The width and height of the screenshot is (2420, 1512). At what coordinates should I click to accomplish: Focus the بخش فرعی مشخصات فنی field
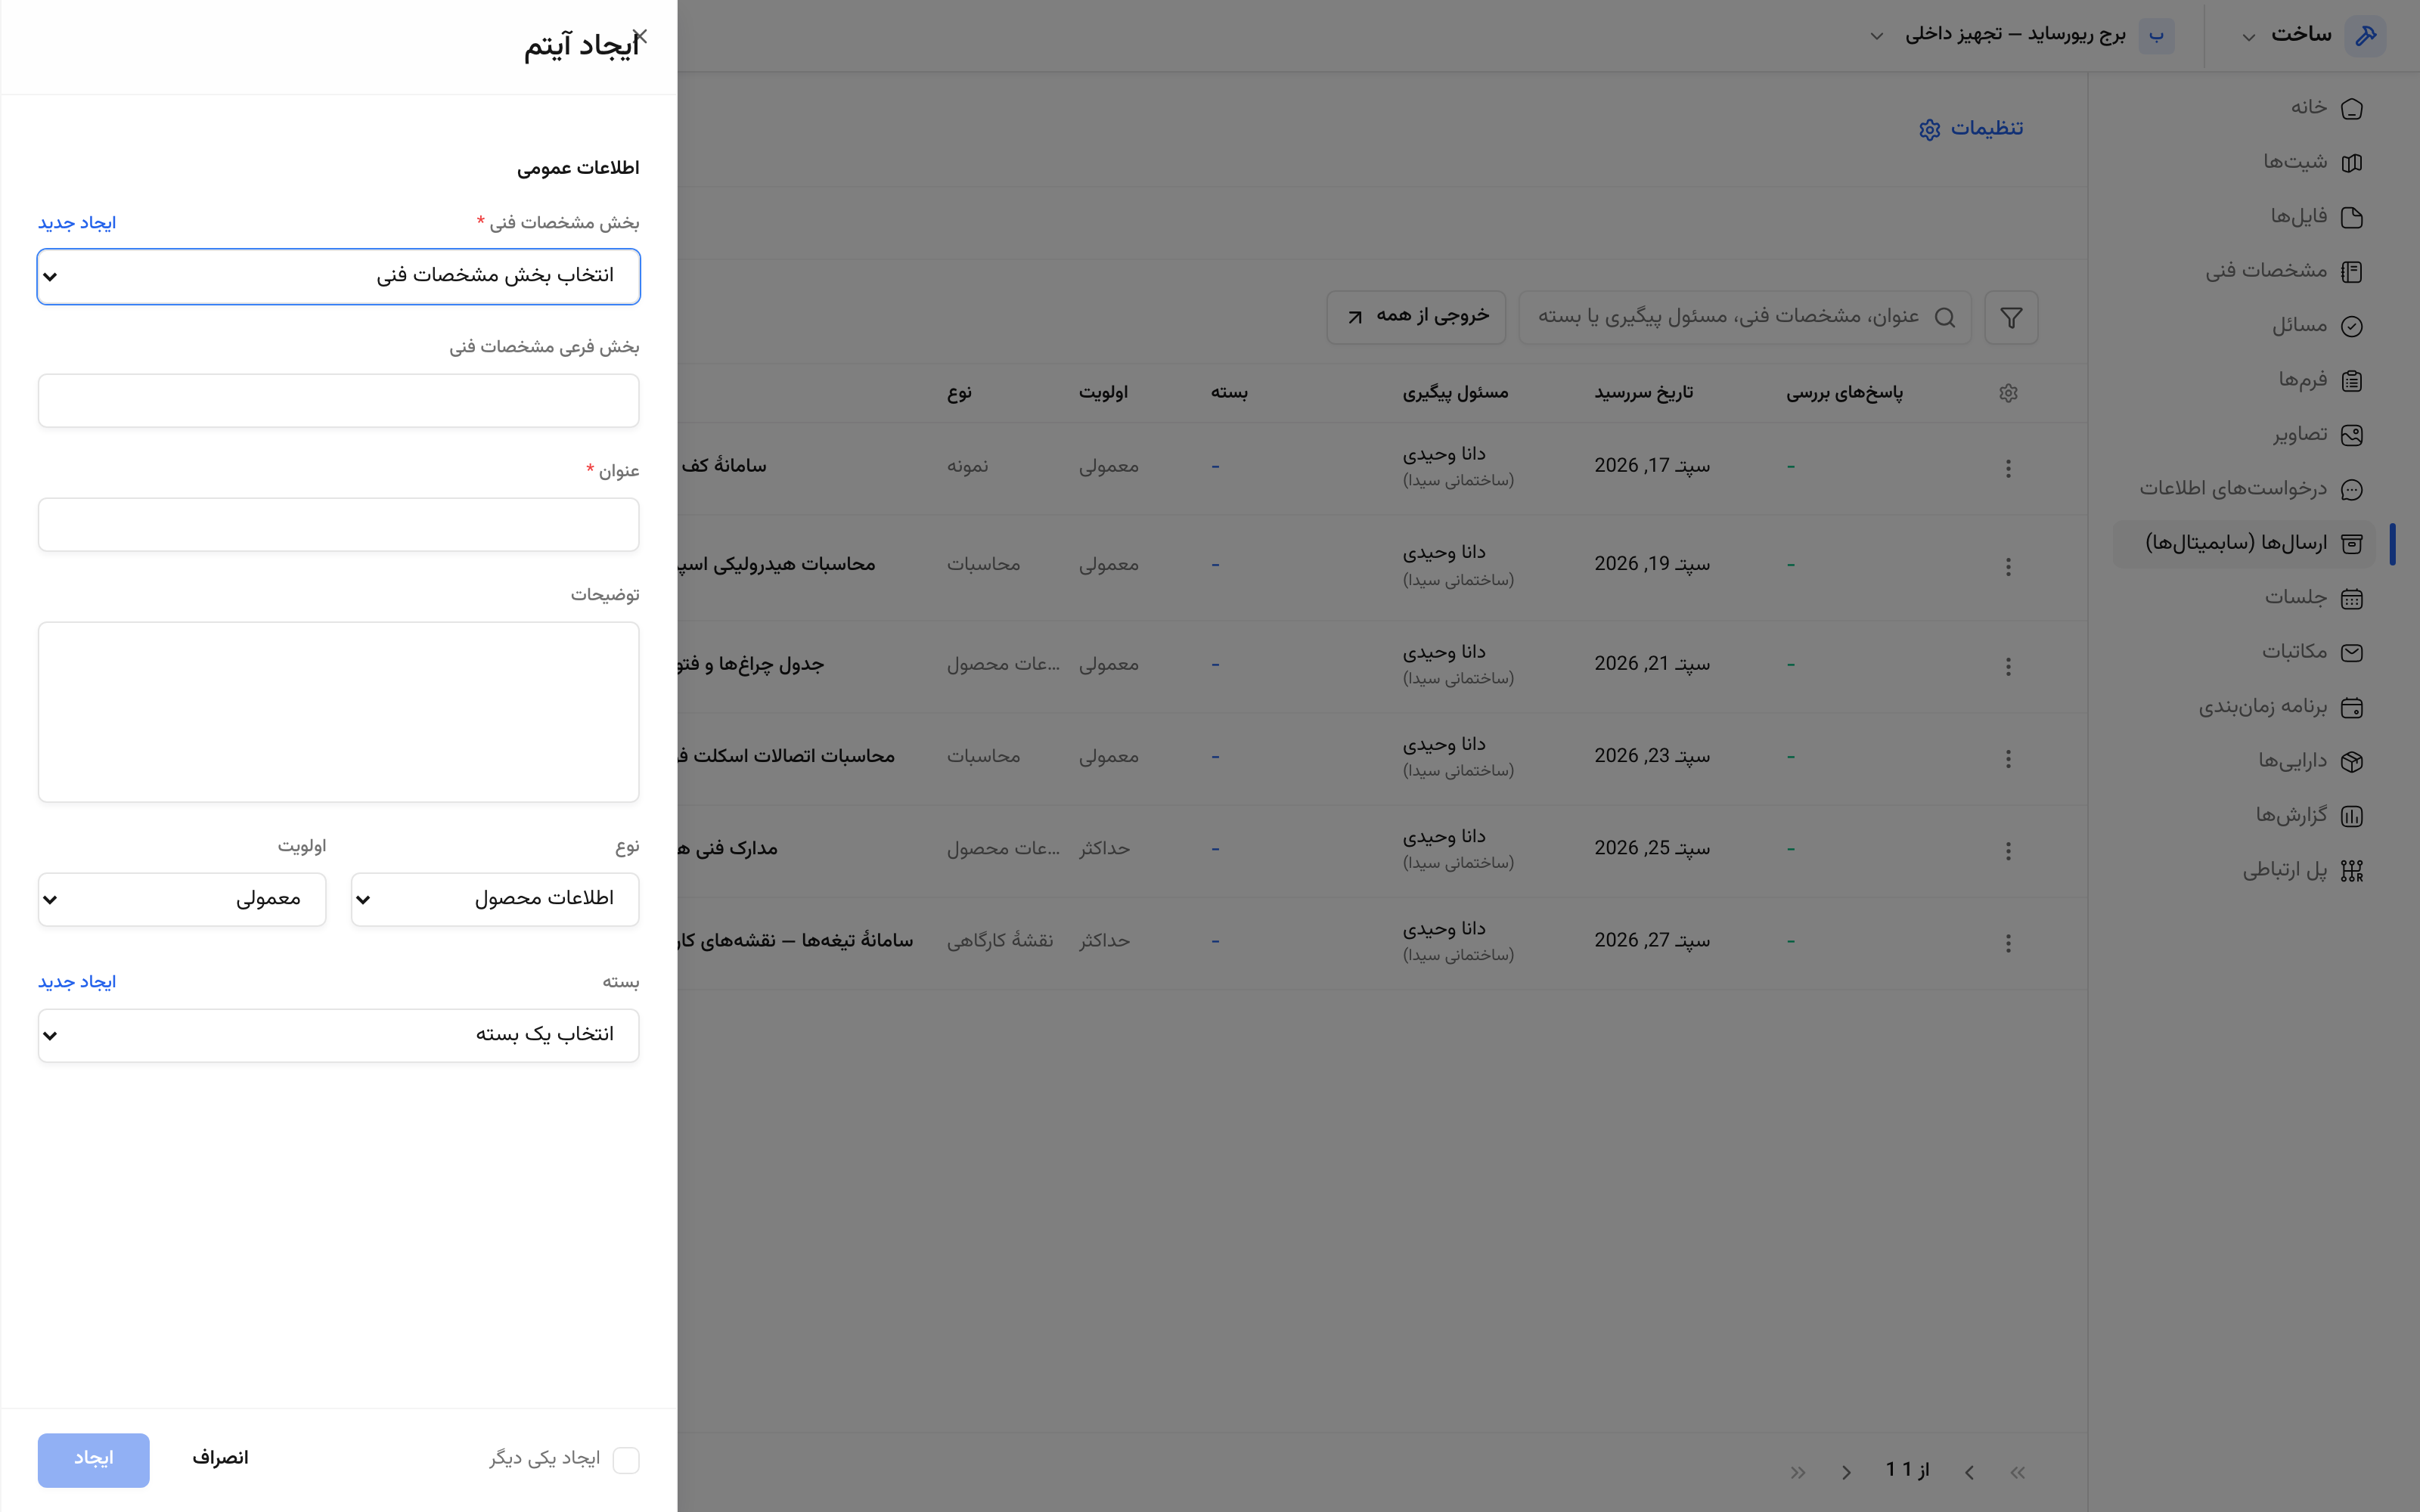click(338, 400)
